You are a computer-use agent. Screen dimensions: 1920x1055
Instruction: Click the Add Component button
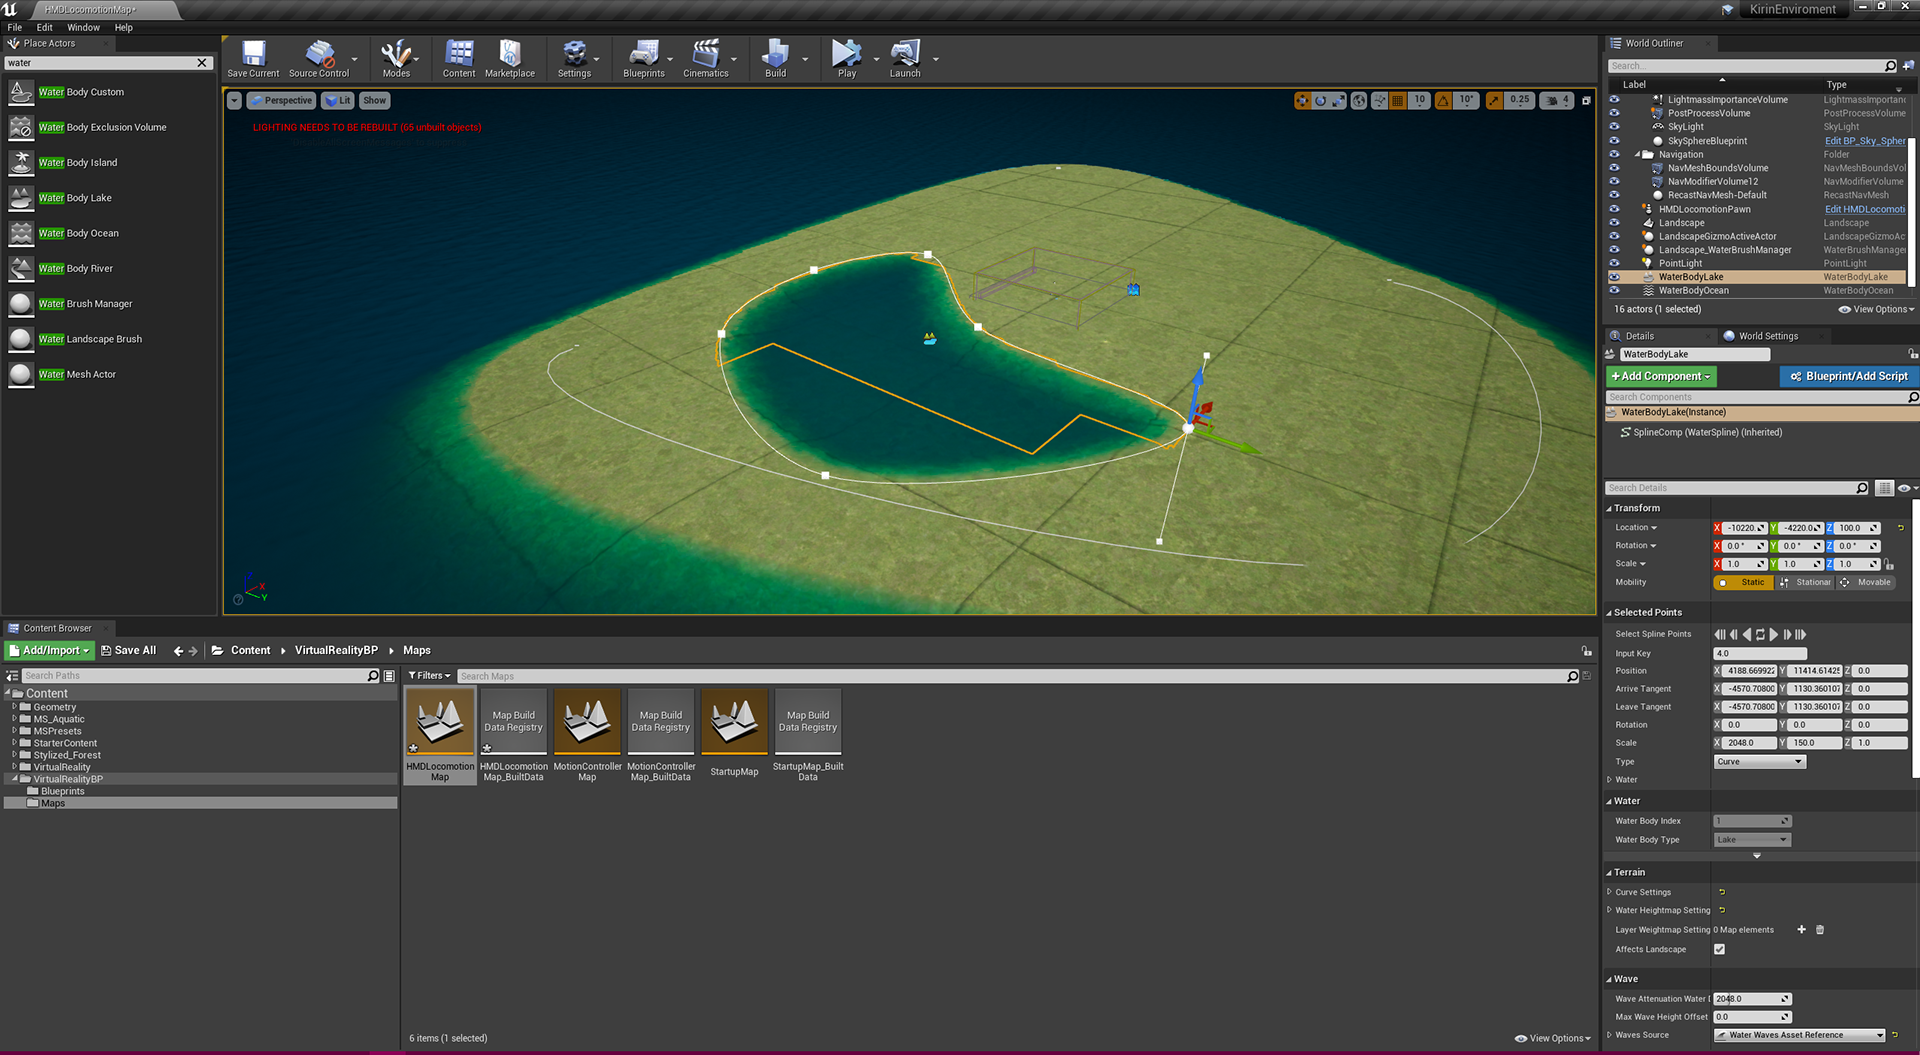(1660, 377)
